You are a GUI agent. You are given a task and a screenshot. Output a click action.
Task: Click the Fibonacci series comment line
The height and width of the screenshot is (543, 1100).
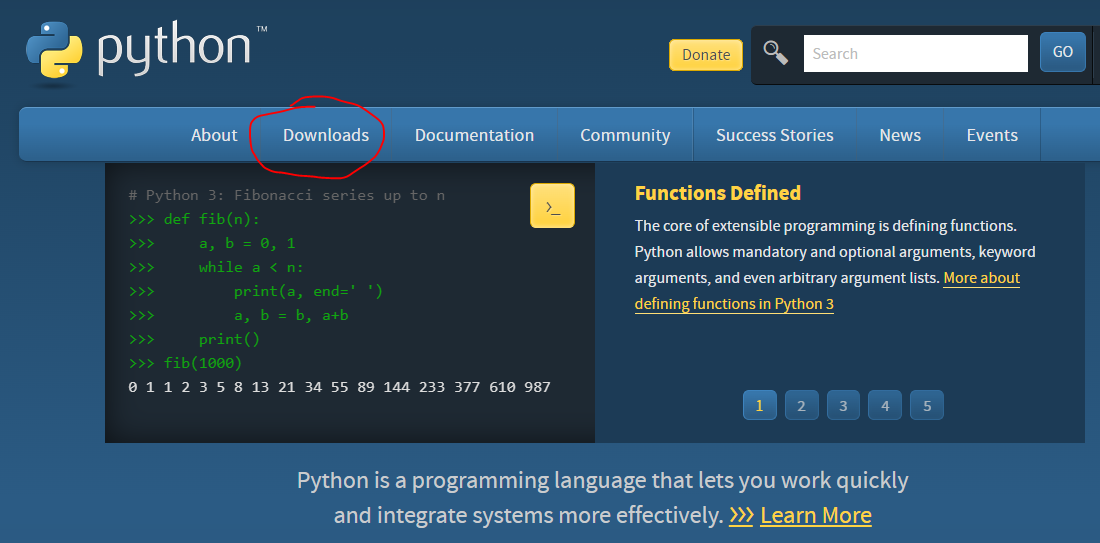click(x=287, y=195)
